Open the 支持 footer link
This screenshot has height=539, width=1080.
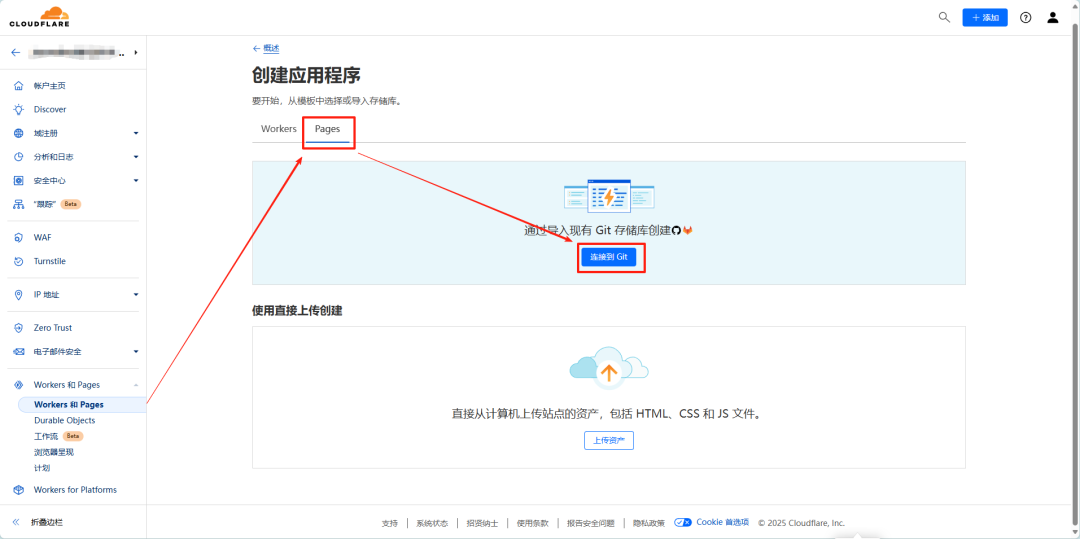tap(390, 523)
